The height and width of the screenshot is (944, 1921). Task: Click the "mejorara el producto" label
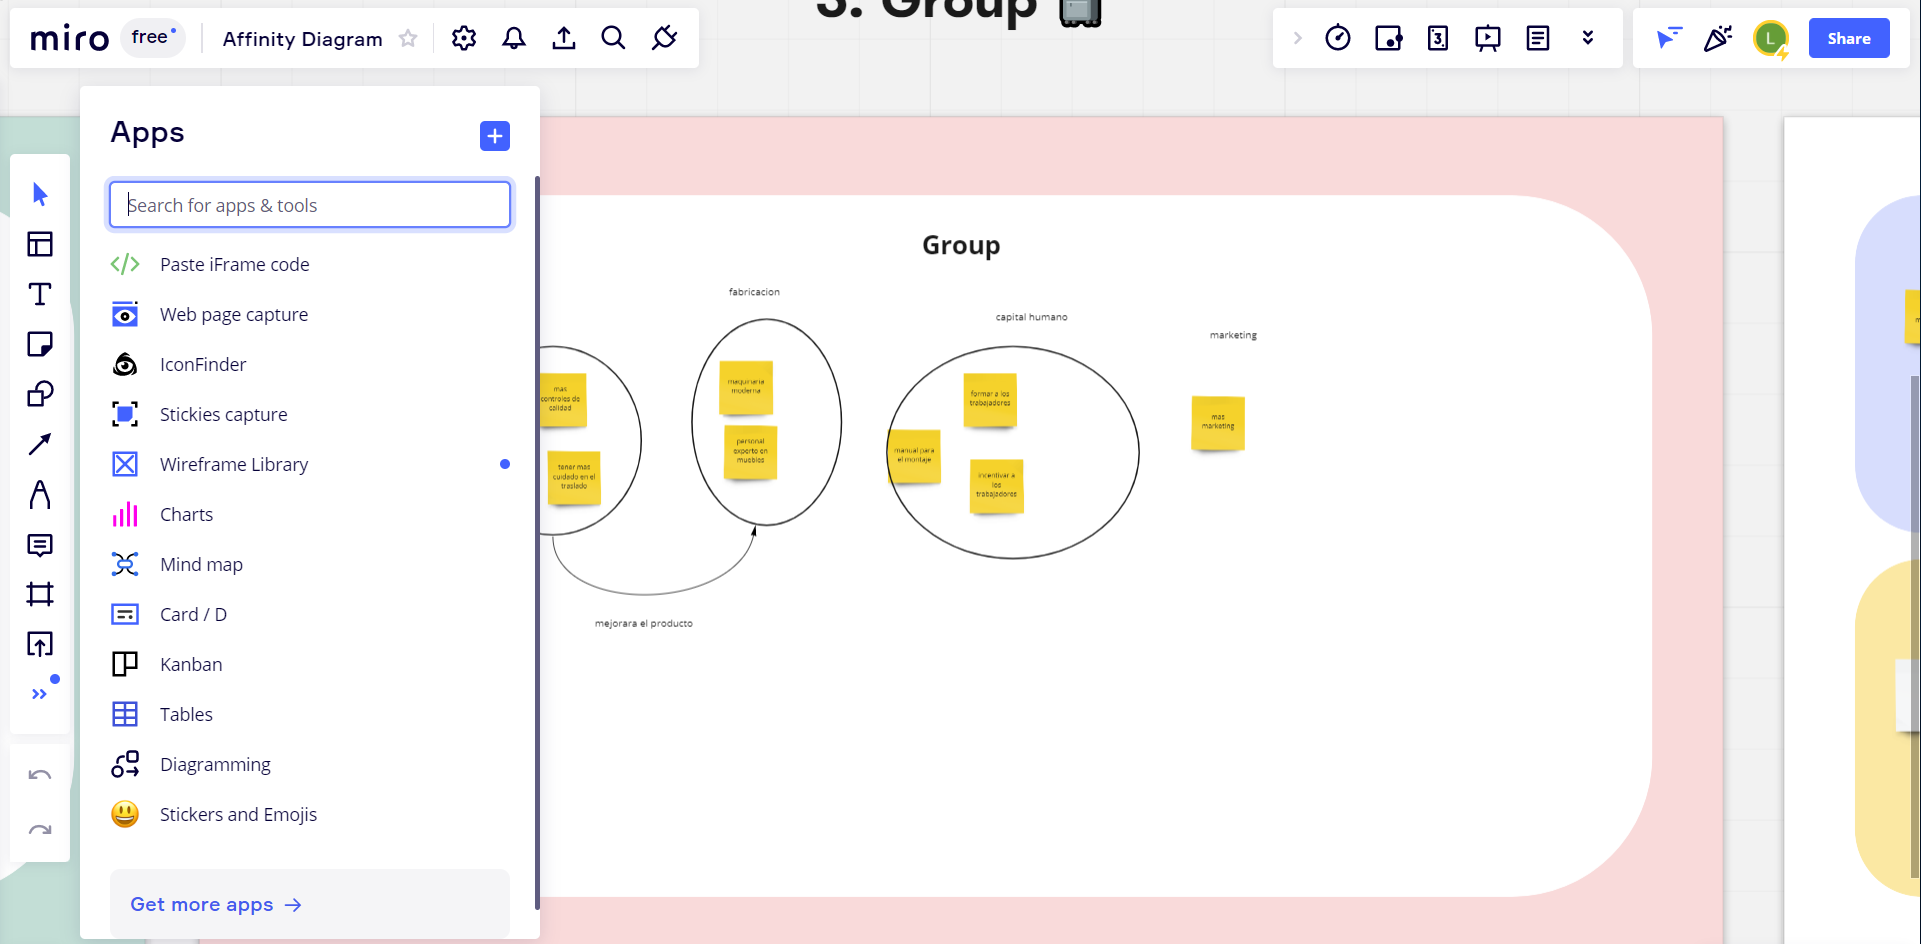pos(644,623)
